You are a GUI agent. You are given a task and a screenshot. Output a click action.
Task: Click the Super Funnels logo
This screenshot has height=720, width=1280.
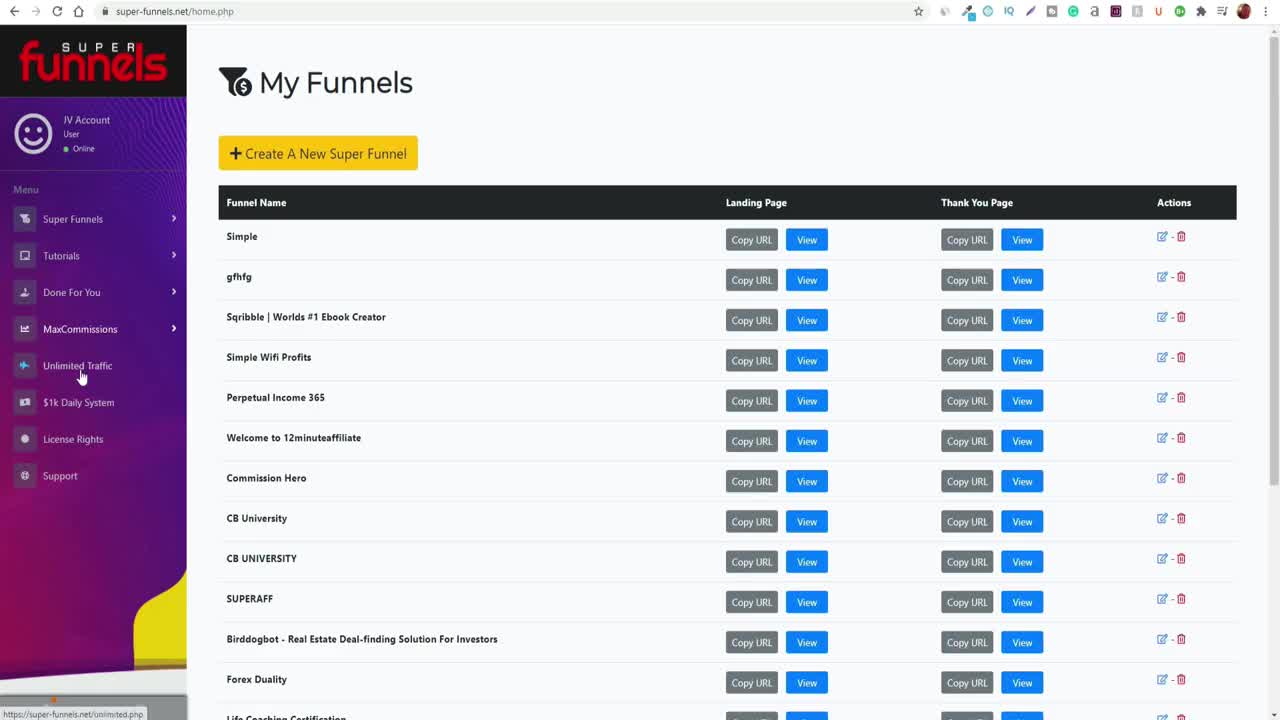(x=93, y=62)
